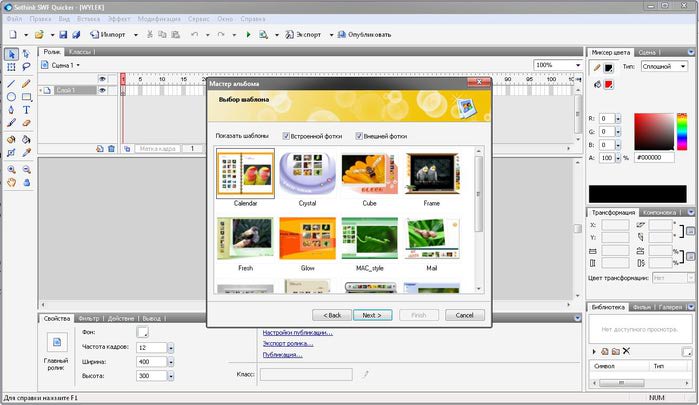
Task: Open Экспорт ролика link
Action: [288, 343]
